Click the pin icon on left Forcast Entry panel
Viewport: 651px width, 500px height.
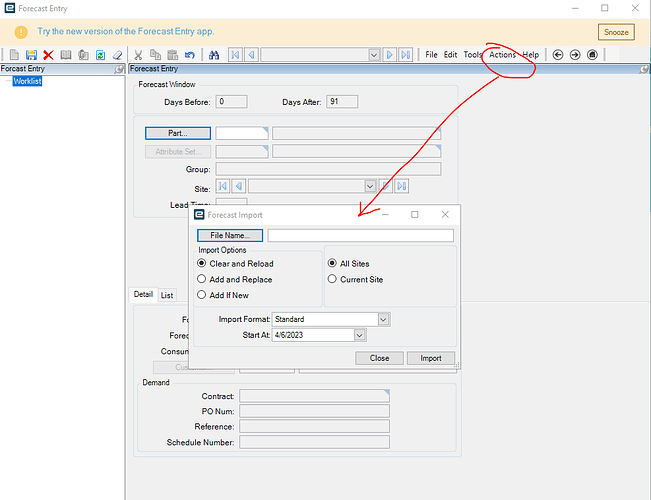tap(119, 69)
